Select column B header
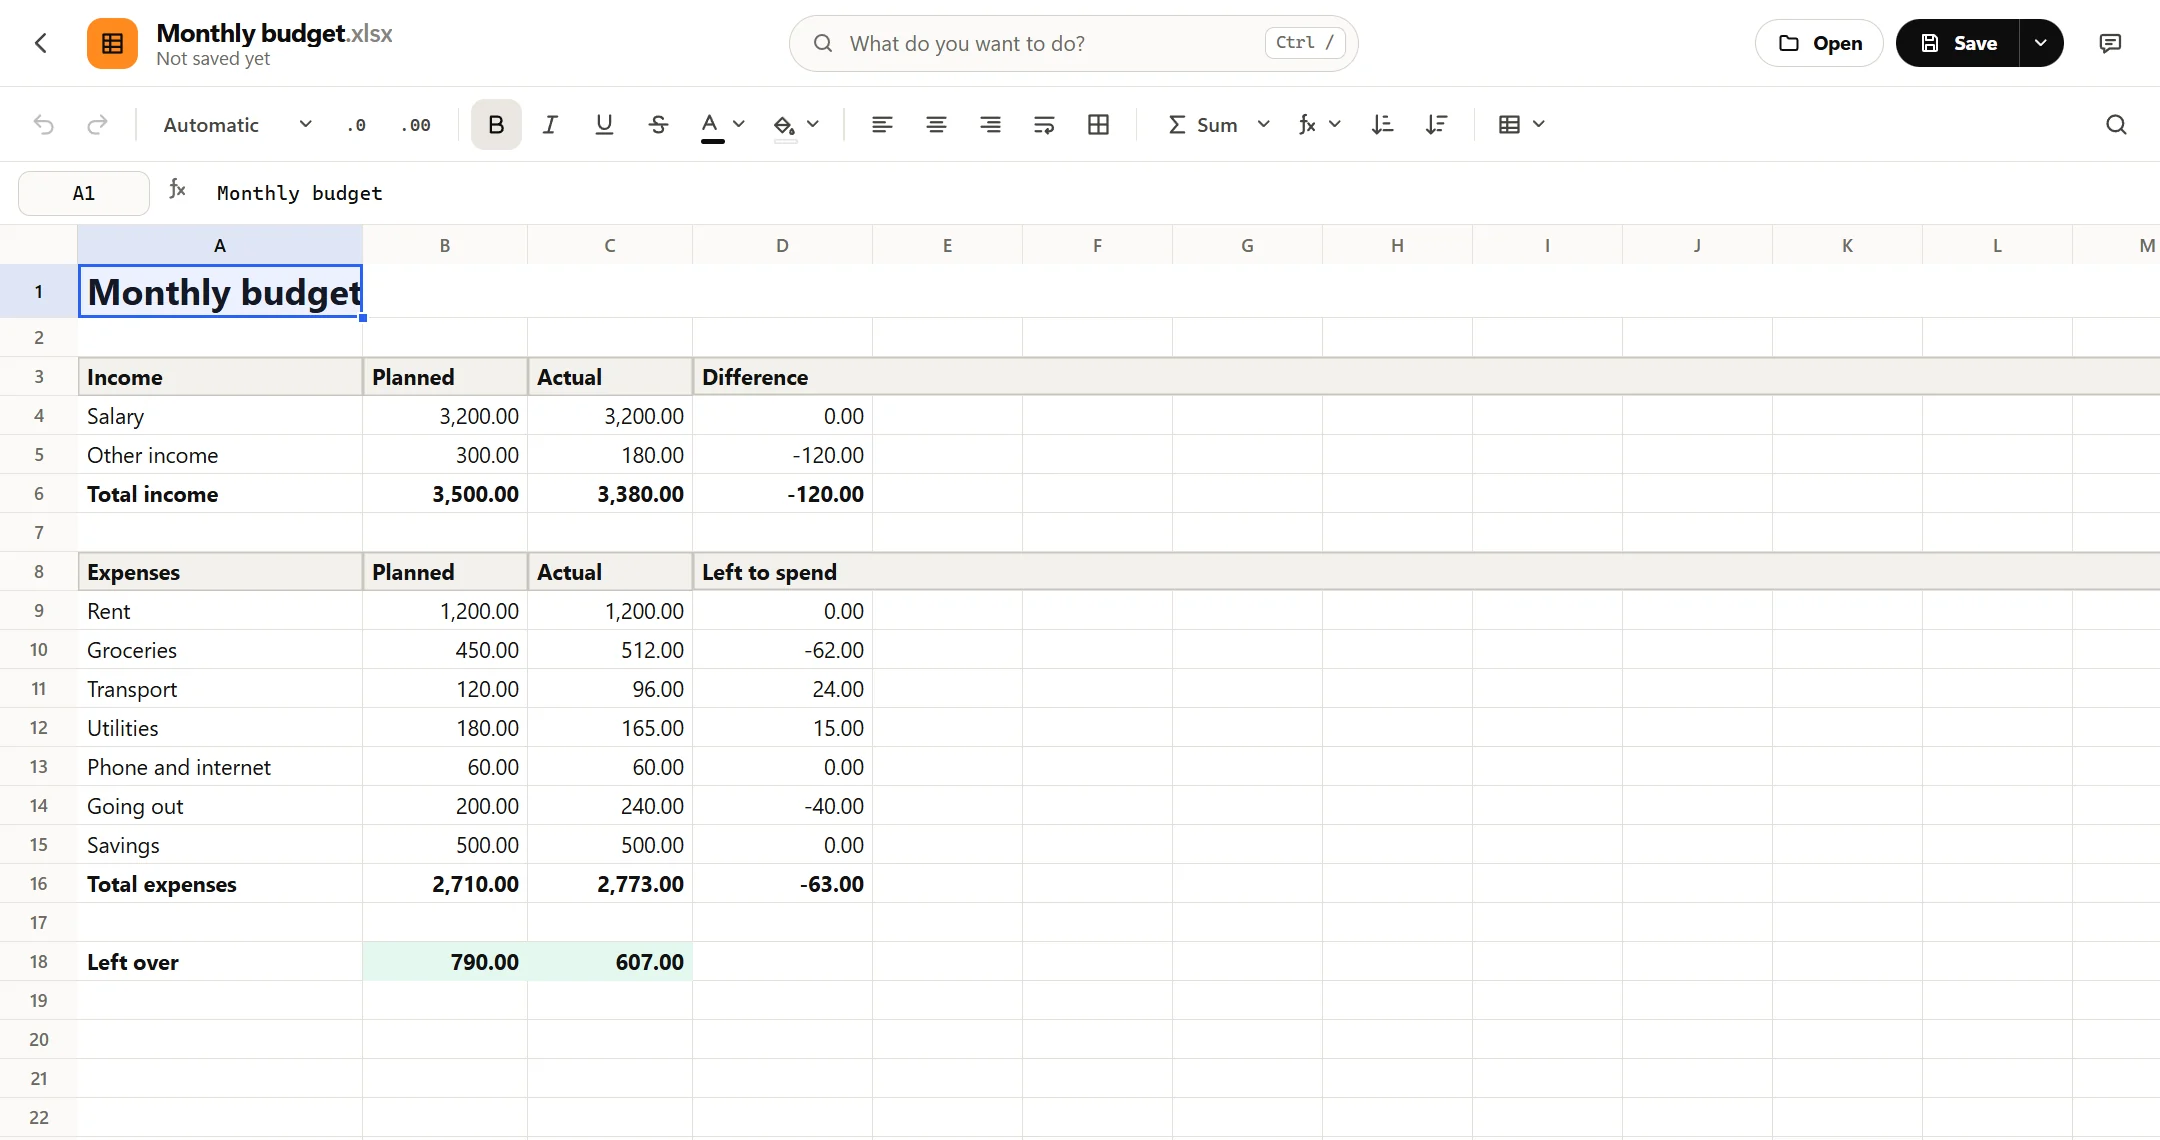 coord(445,245)
